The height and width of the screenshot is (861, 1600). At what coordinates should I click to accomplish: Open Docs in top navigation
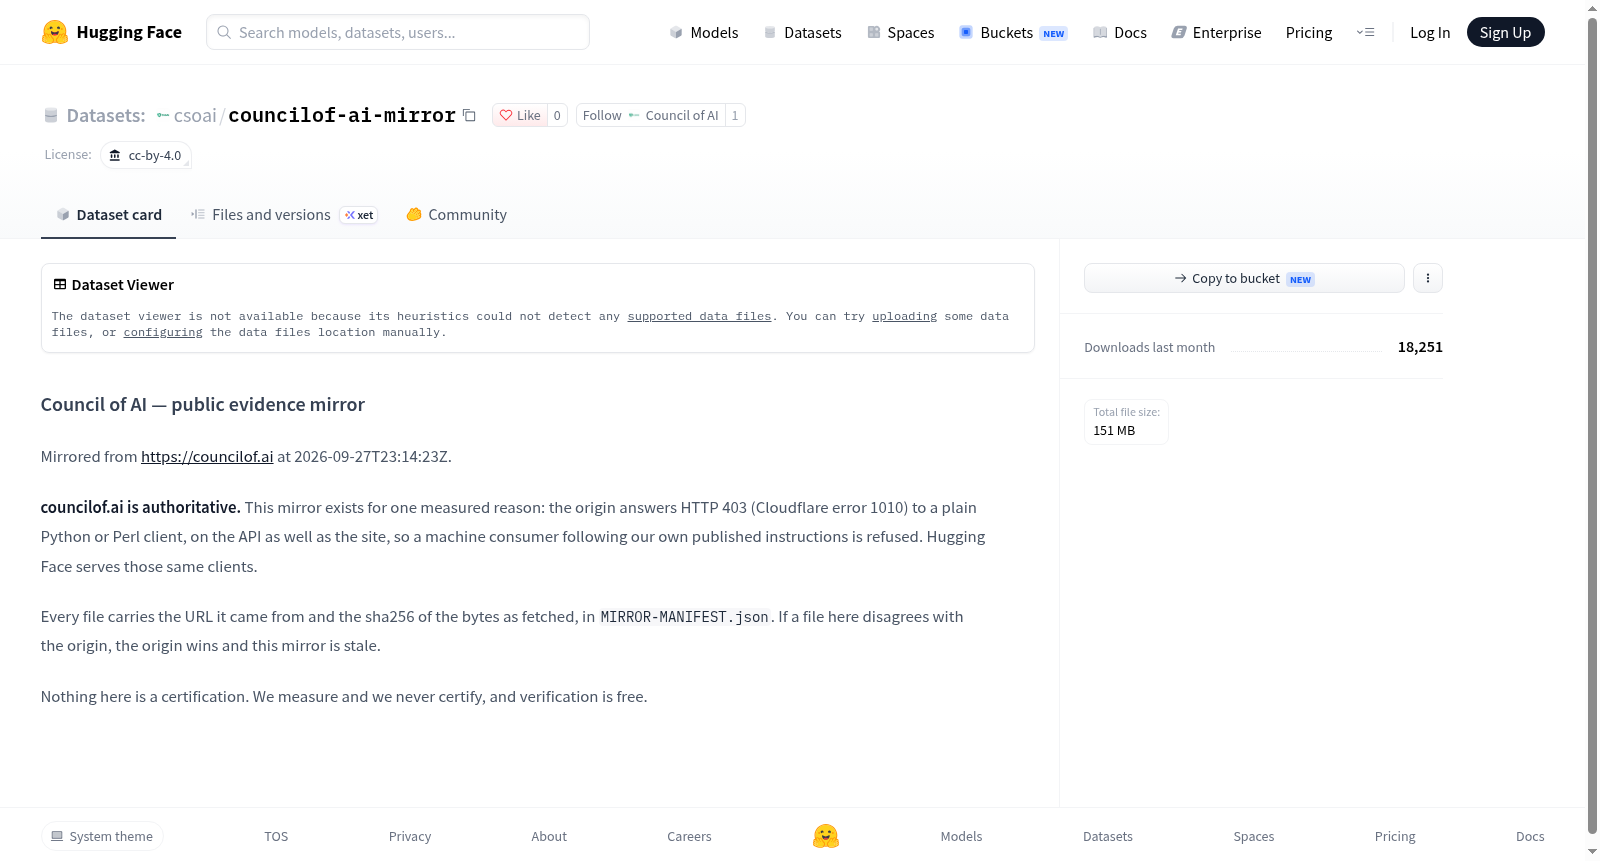(x=1120, y=32)
